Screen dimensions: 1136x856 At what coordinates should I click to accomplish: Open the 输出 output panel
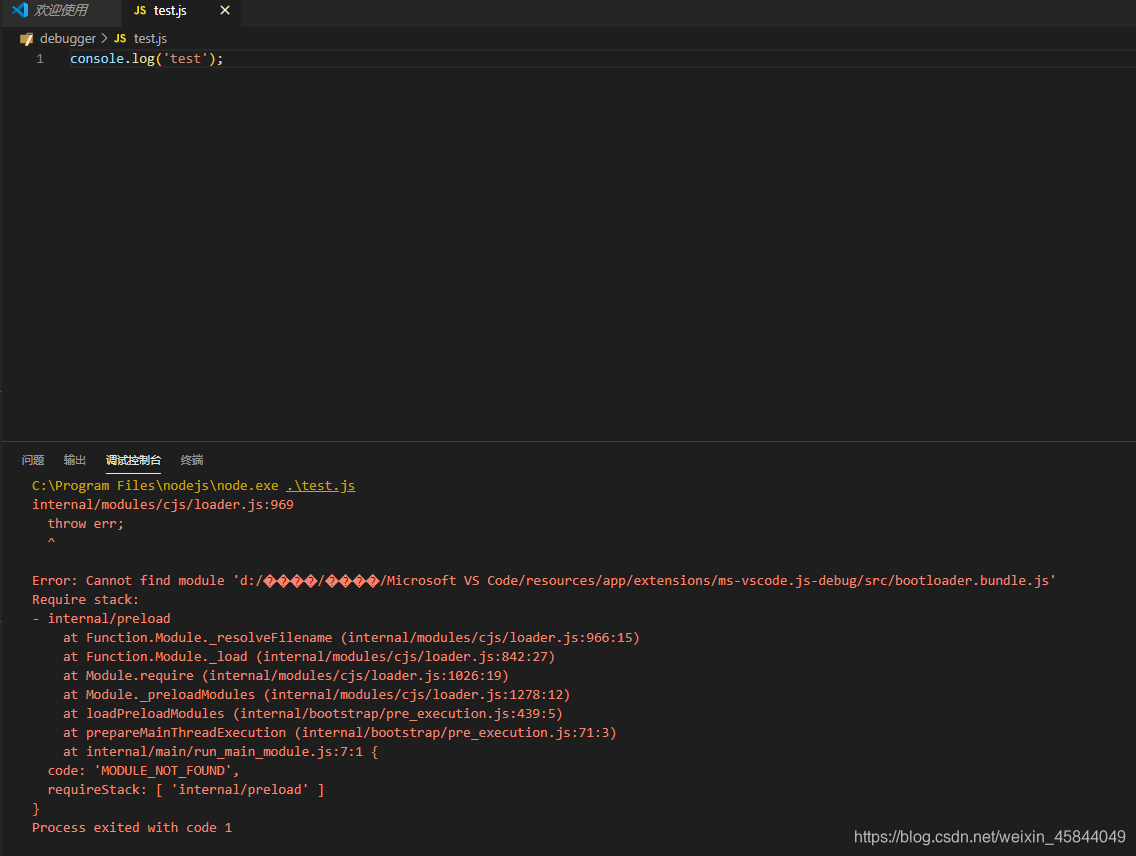(x=74, y=460)
